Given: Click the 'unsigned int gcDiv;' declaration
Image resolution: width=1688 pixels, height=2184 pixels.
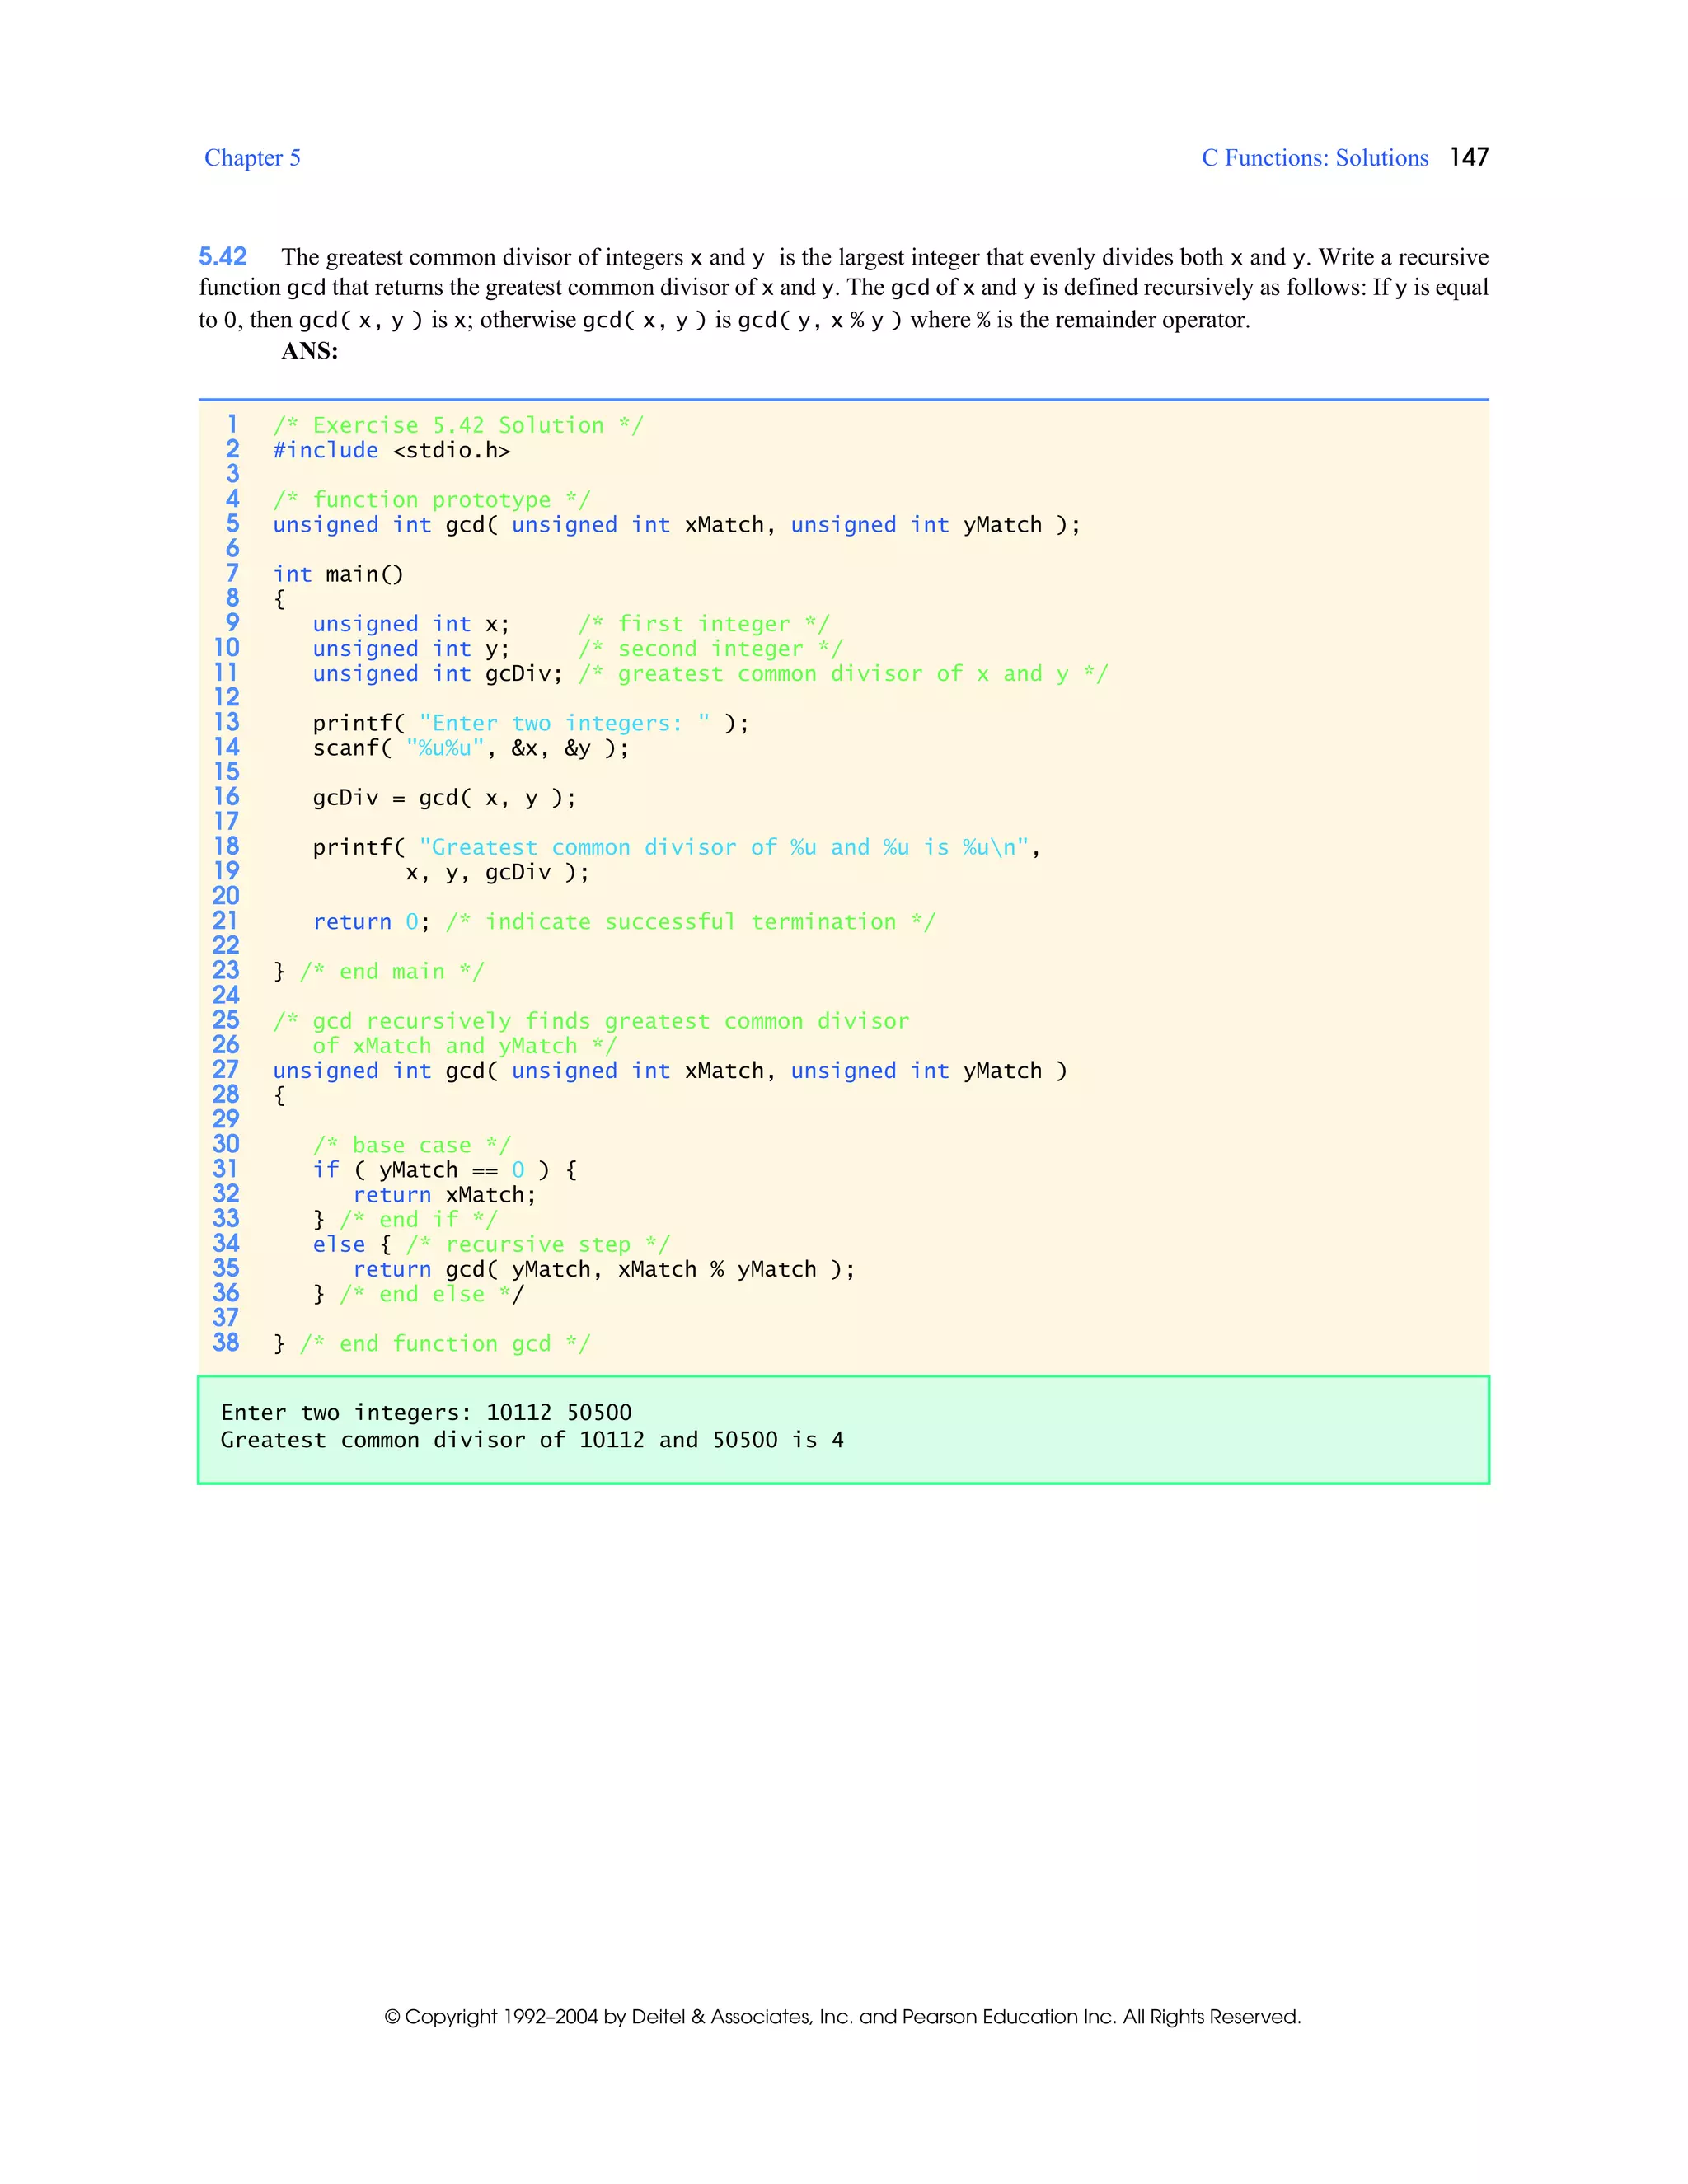Looking at the screenshot, I should (x=438, y=673).
